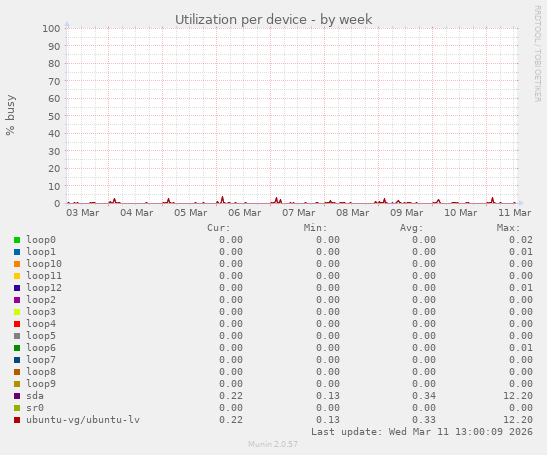This screenshot has height=455, width=547.
Task: Click the '09 Mar' x-axis date label
Action: pyautogui.click(x=406, y=212)
